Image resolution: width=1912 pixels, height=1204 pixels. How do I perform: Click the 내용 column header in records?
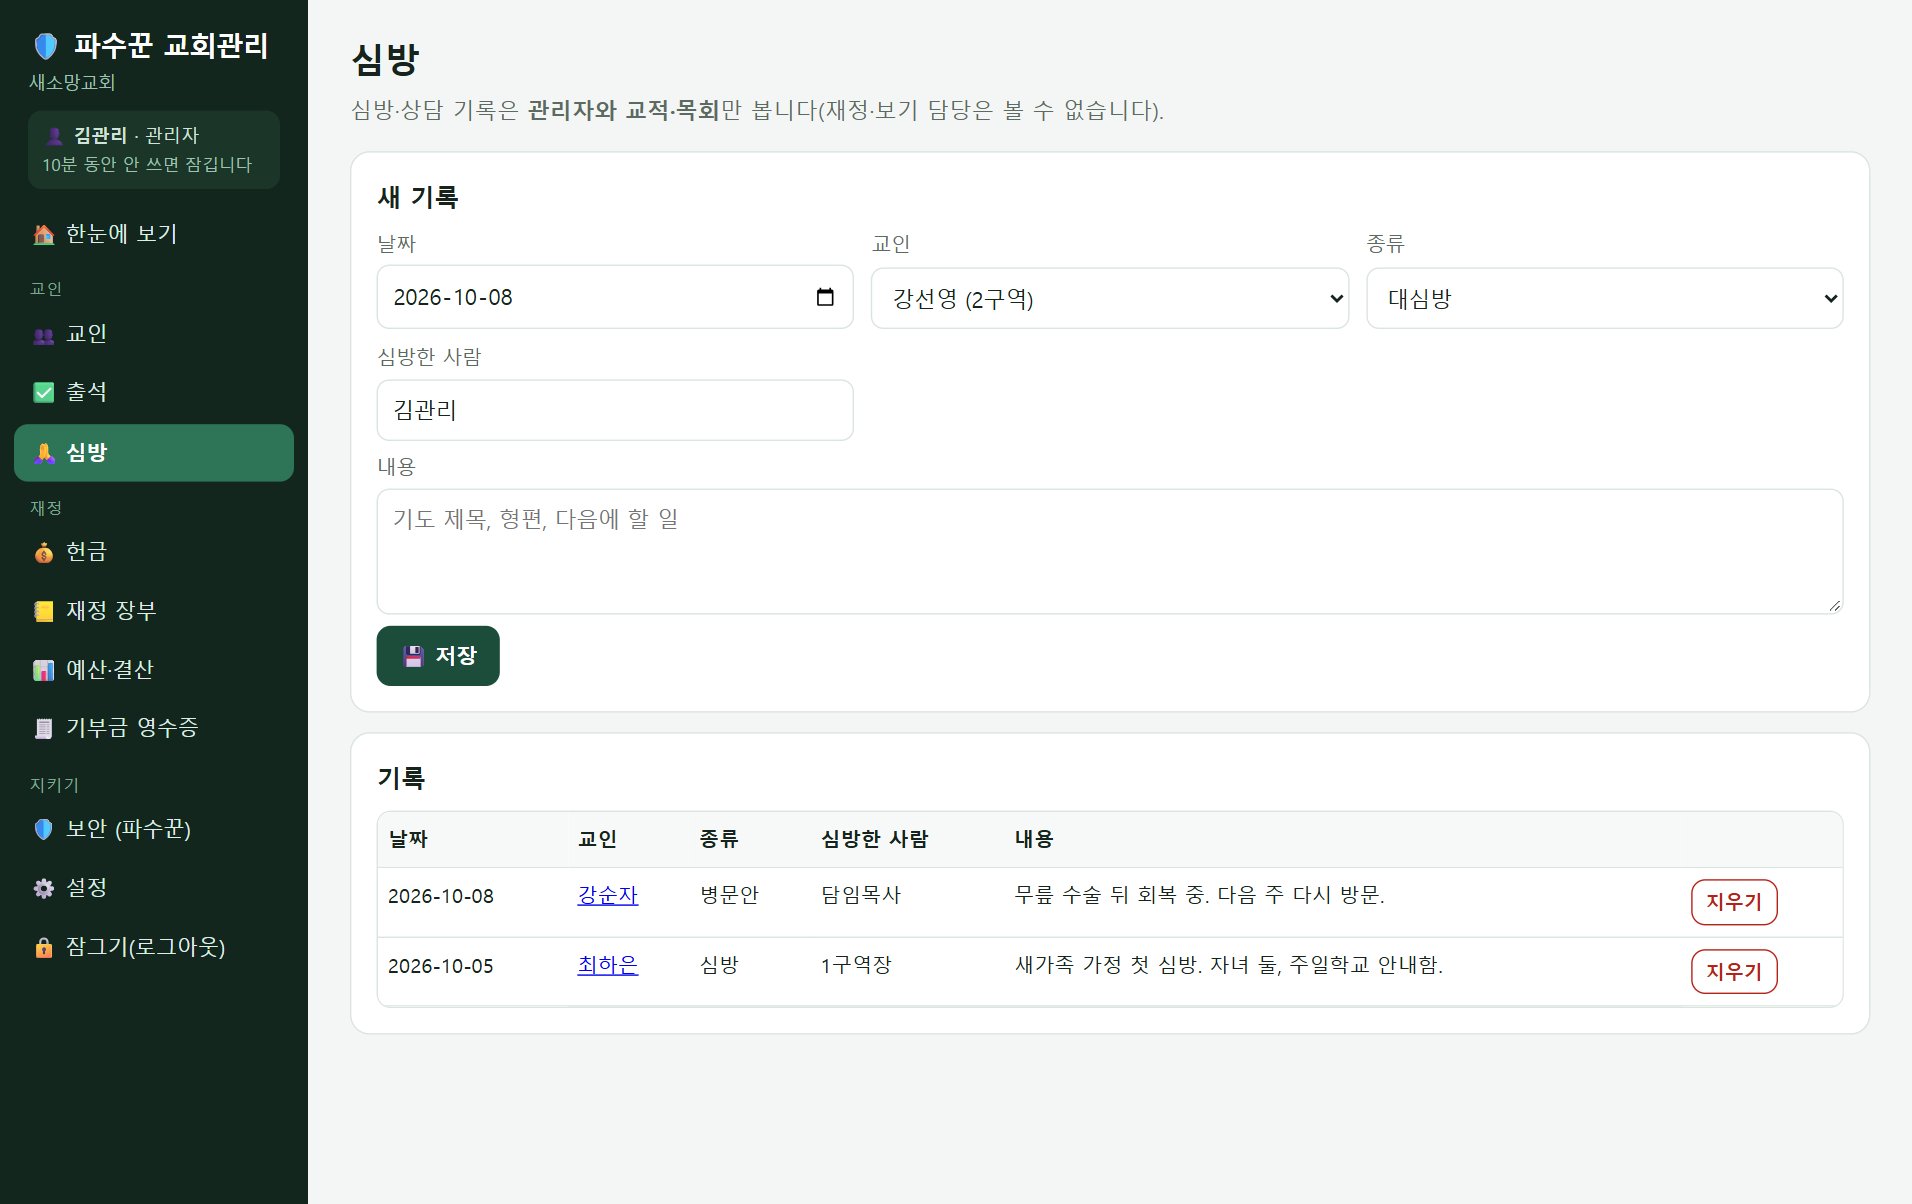(x=1034, y=839)
